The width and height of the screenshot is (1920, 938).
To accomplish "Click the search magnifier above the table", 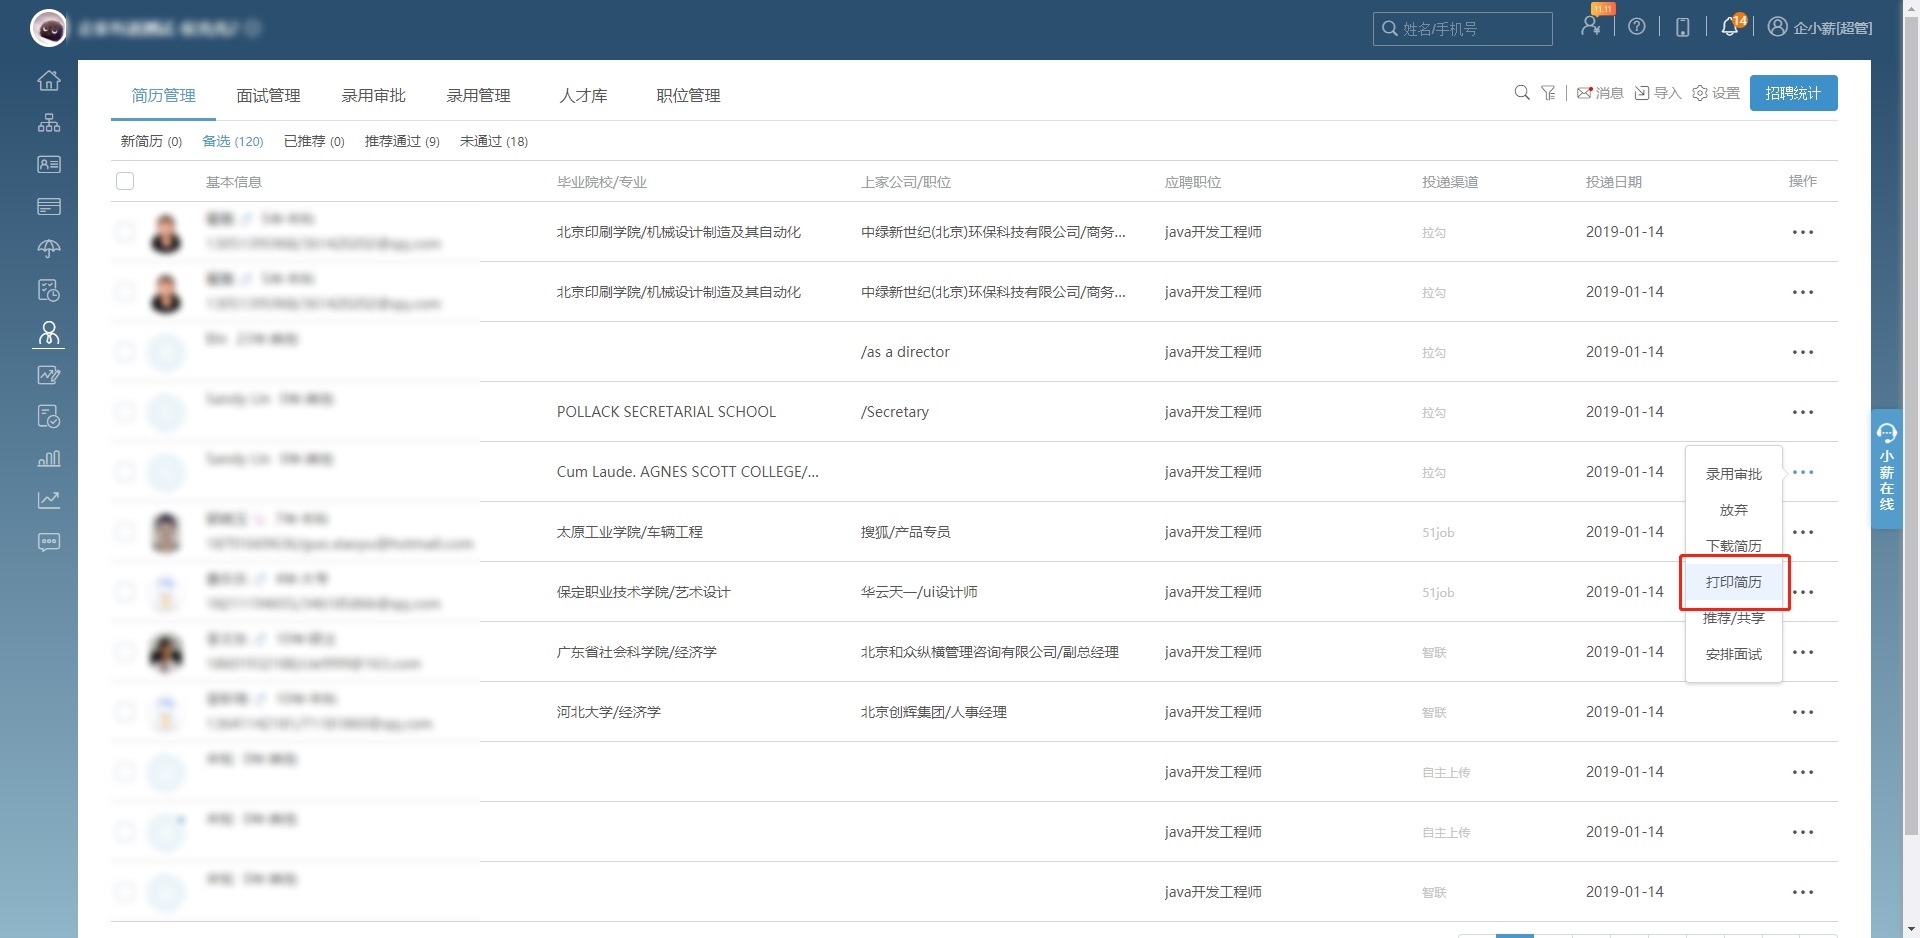I will (1522, 93).
